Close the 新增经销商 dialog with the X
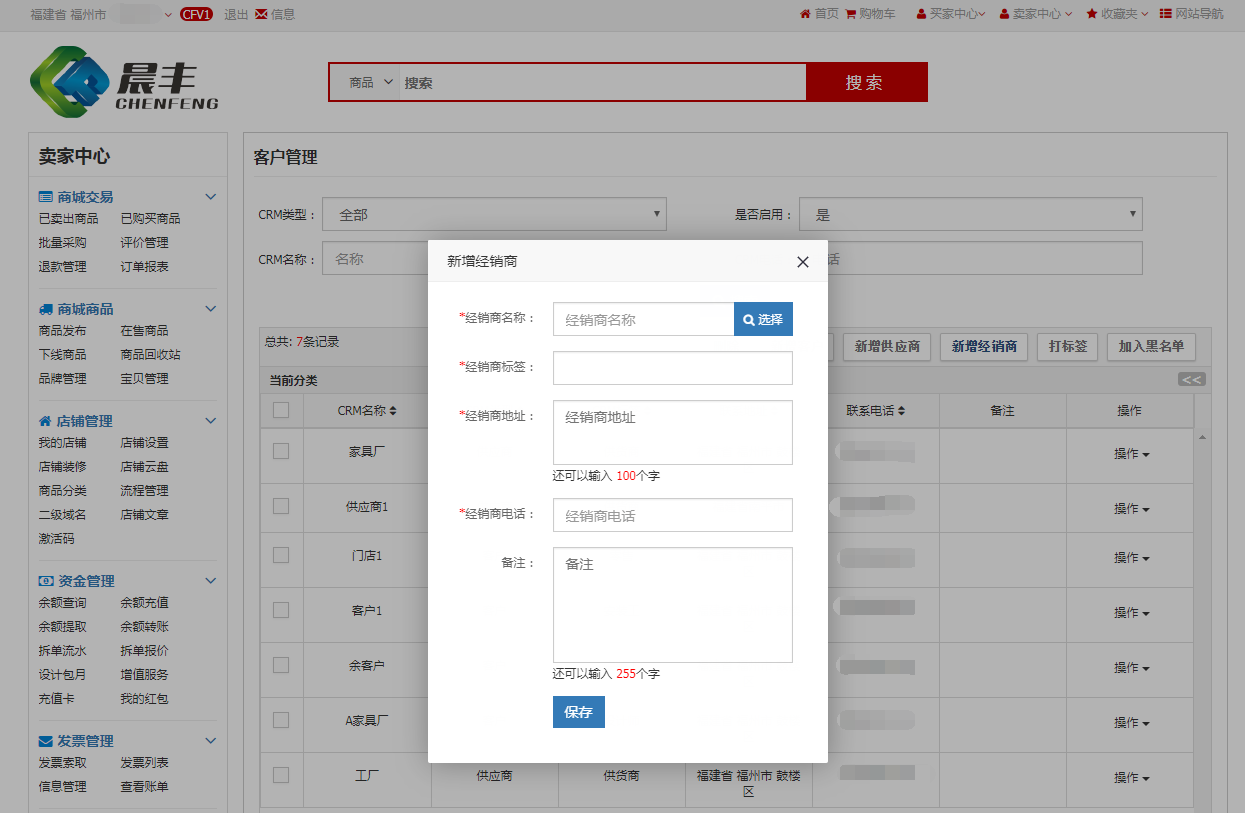Viewport: 1245px width, 813px height. tap(802, 262)
